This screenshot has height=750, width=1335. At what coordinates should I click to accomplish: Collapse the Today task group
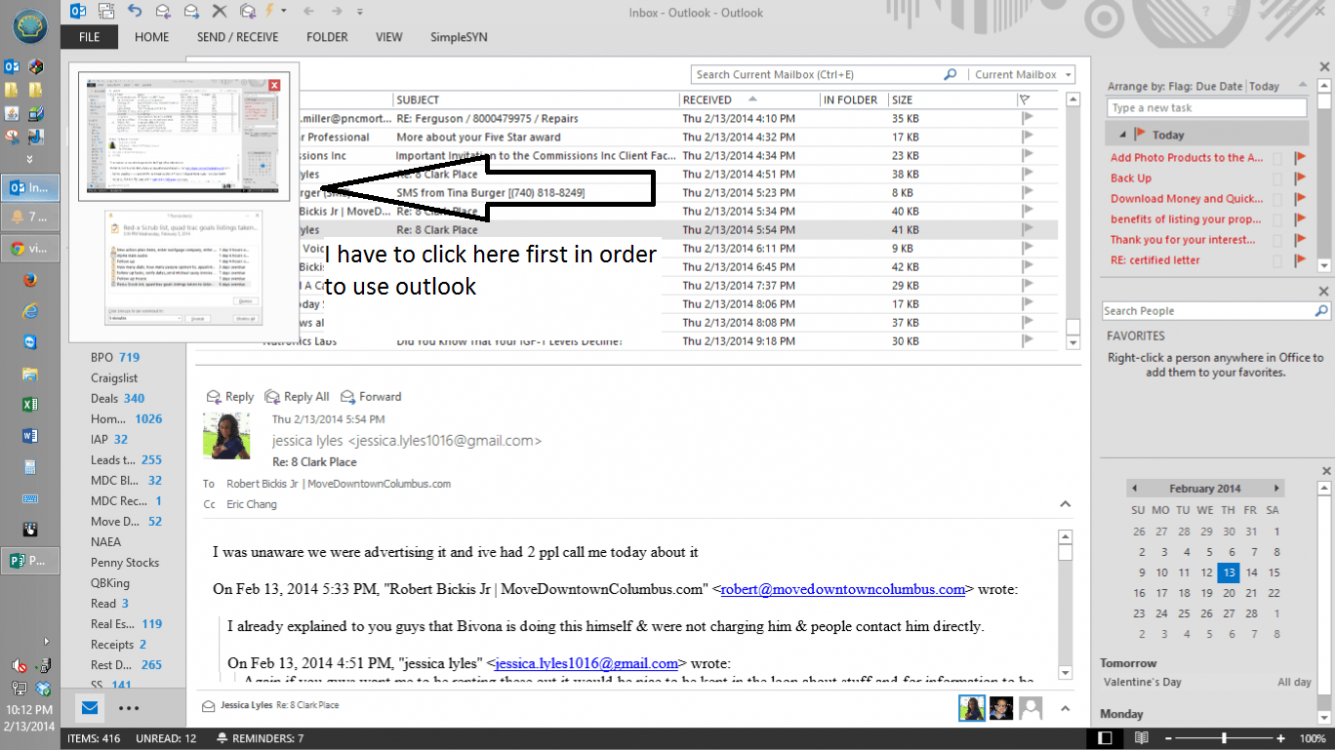[1123, 135]
